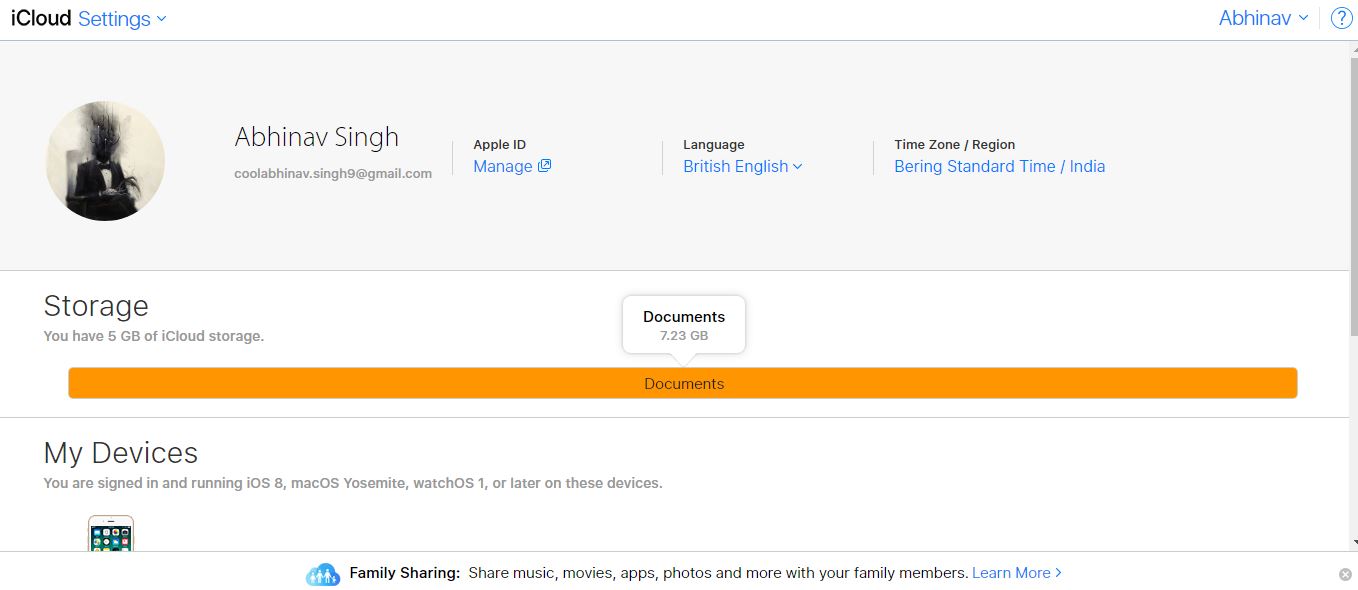
Task: Click the iCloud logo text
Action: click(x=41, y=18)
